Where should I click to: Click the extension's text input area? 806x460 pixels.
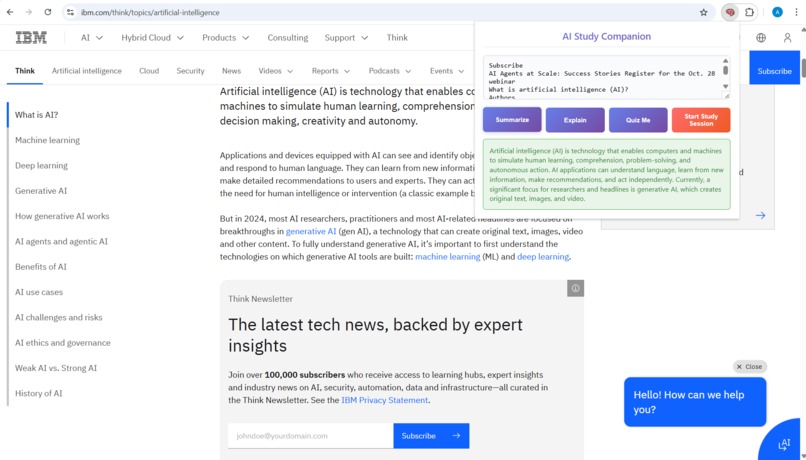click(x=601, y=78)
